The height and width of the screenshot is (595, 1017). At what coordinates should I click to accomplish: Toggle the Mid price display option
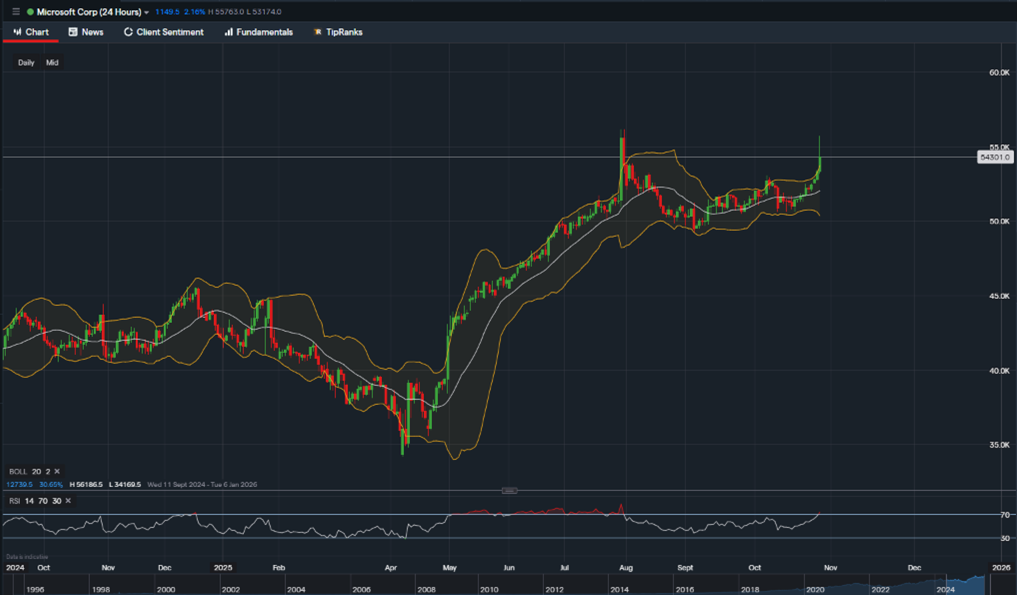(x=51, y=62)
